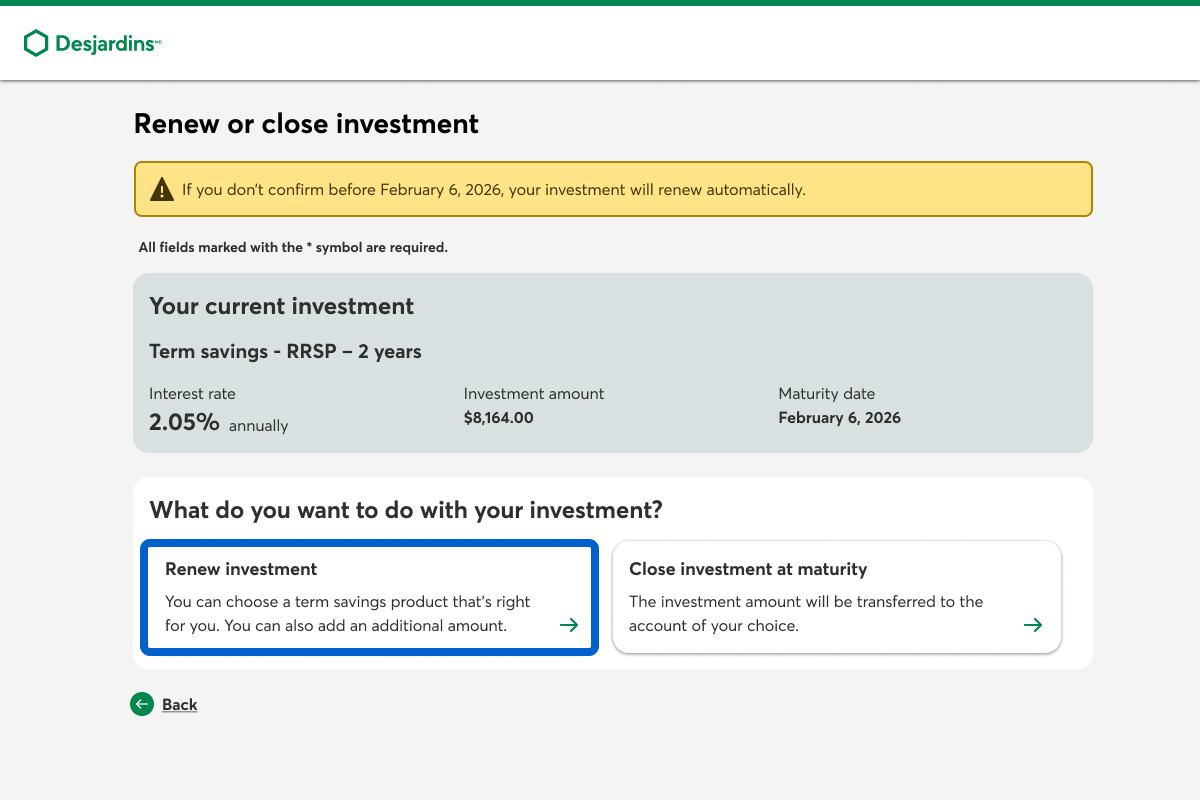1200x800 pixels.
Task: Click the automatic renewal warning message text
Action: click(x=493, y=189)
